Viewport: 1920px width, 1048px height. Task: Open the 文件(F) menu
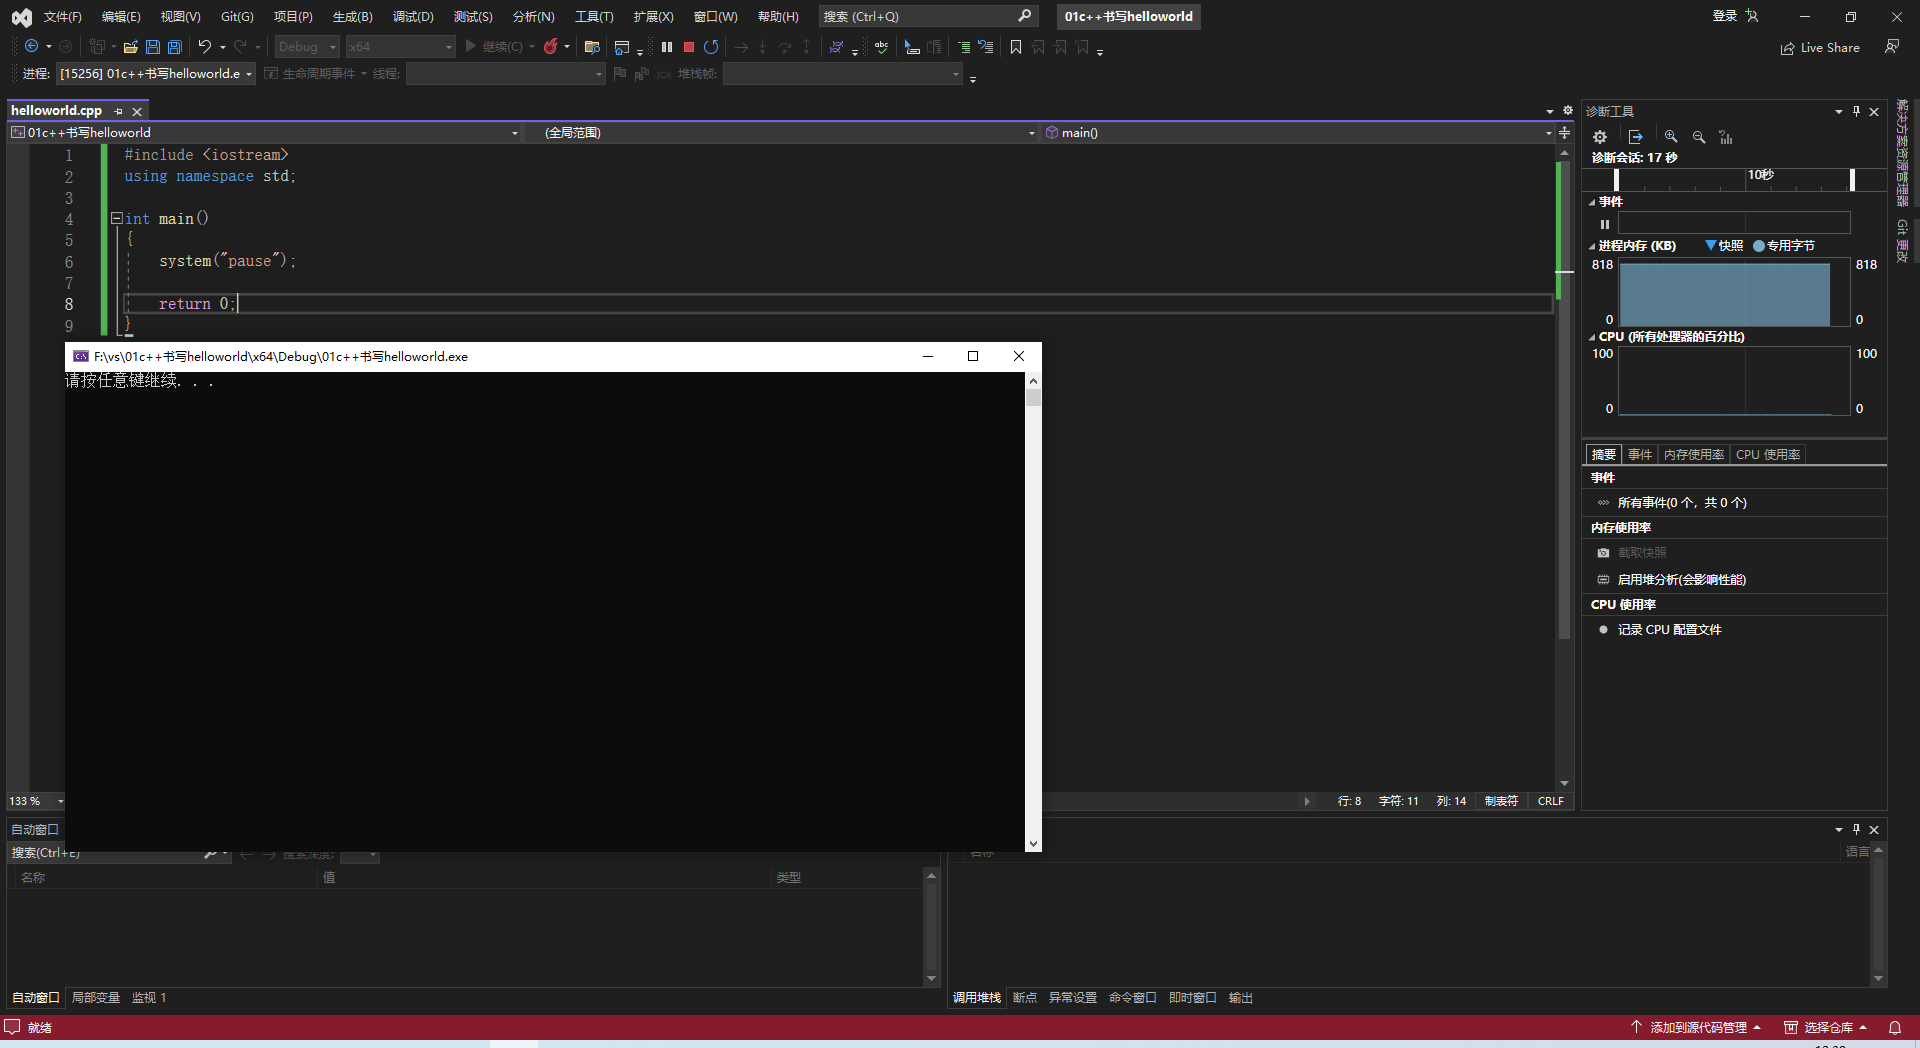(63, 16)
